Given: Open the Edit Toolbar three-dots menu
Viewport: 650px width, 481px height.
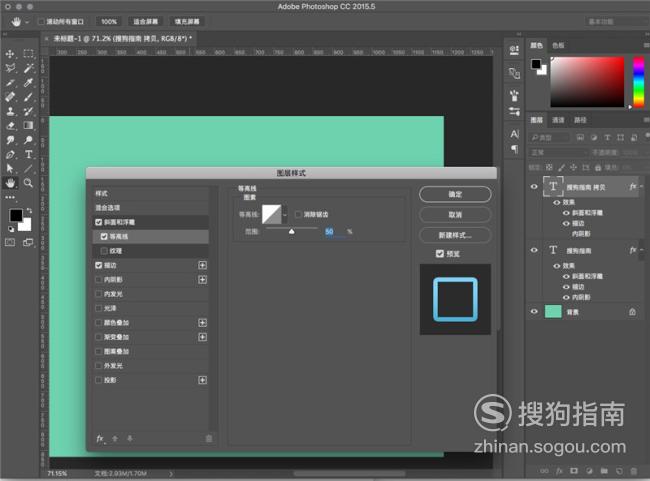Looking at the screenshot, I should click(10, 197).
